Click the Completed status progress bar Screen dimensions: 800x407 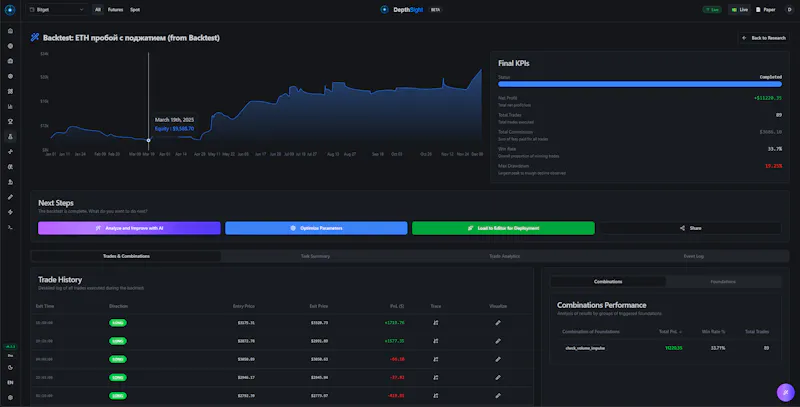point(640,84)
